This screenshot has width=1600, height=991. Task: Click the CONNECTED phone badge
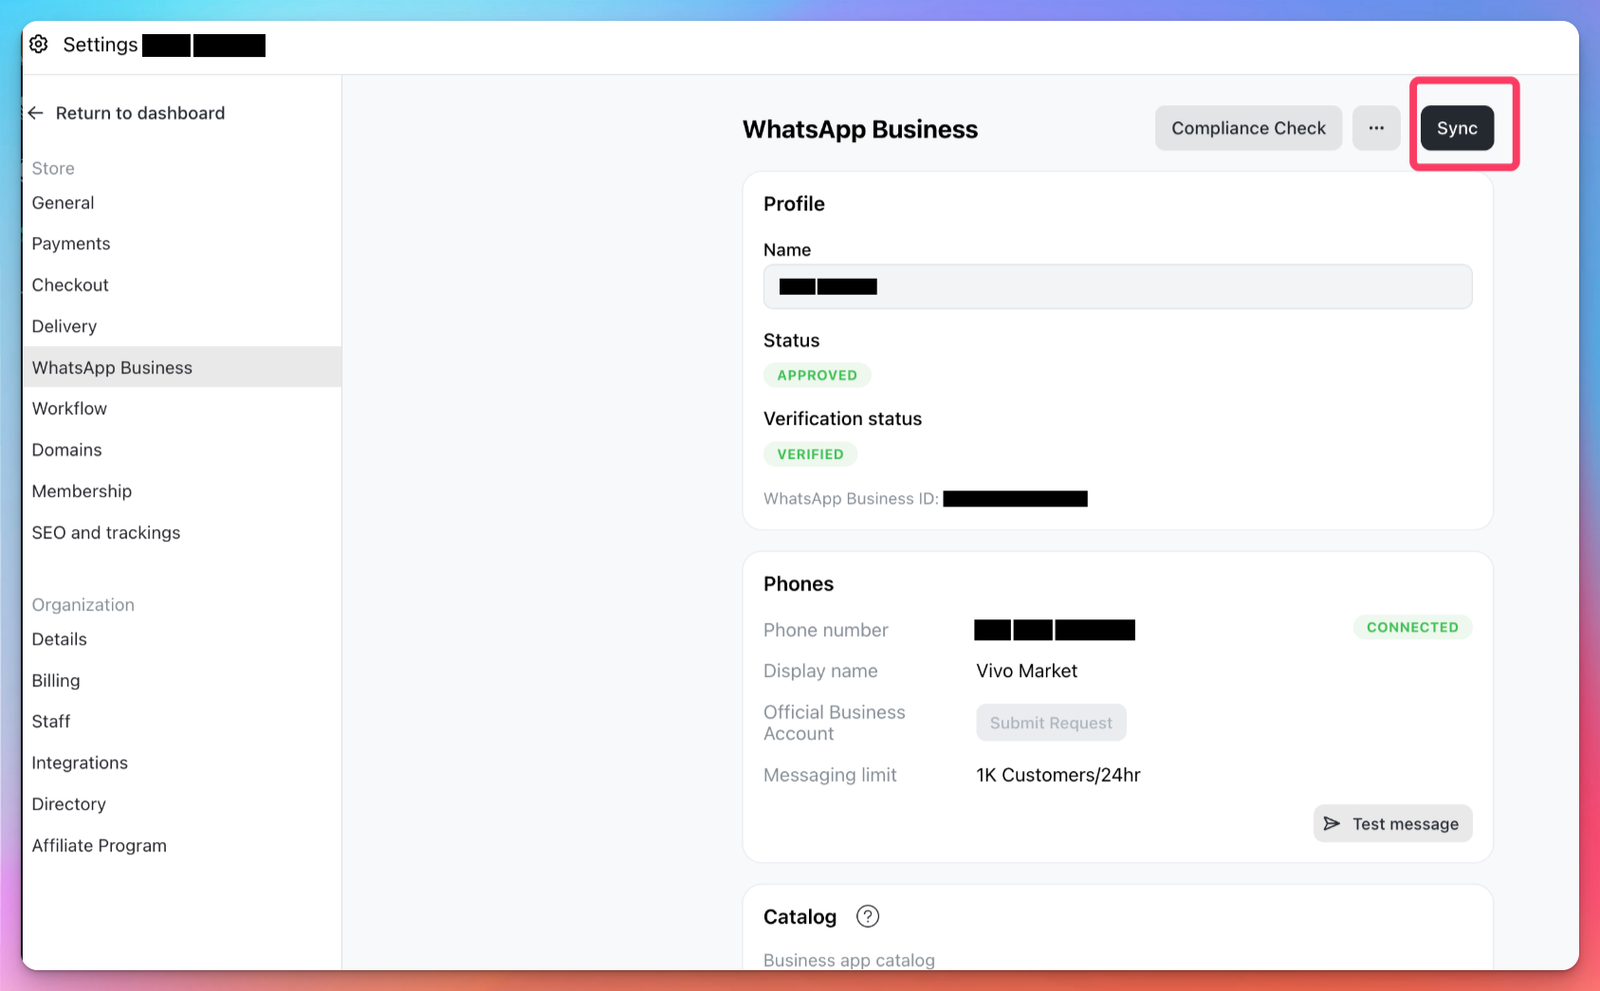(x=1412, y=627)
